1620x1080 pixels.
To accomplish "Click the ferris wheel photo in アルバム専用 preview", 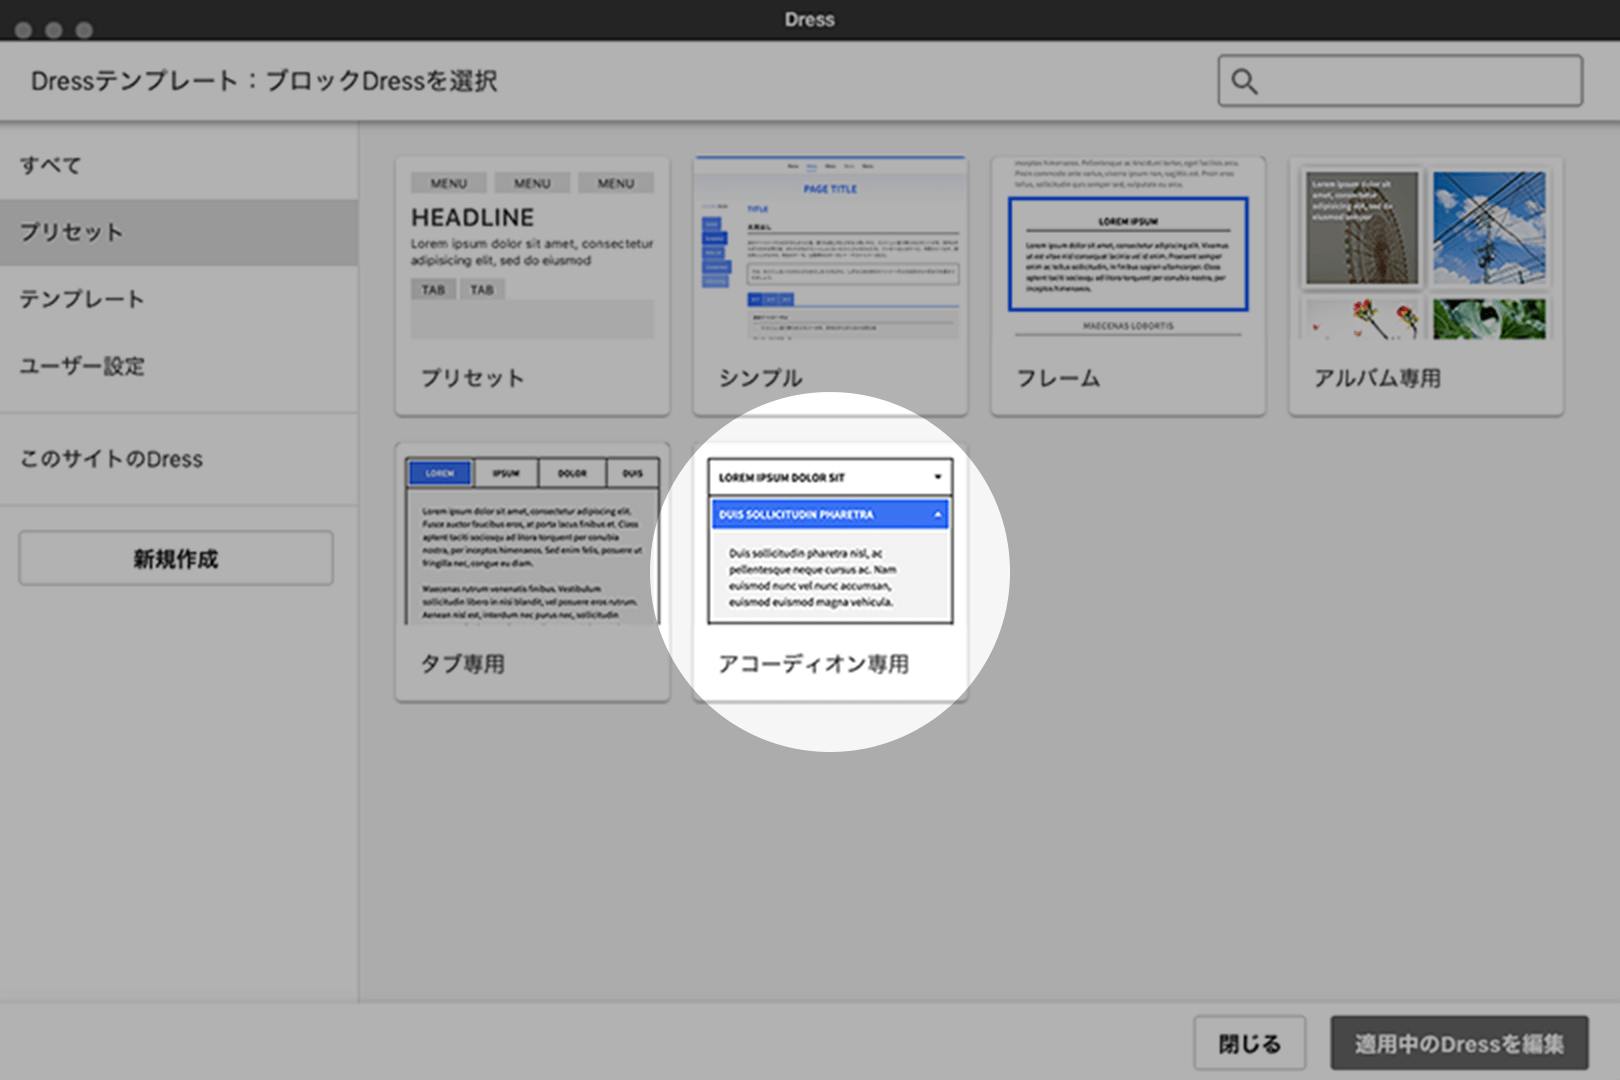I will [1360, 227].
